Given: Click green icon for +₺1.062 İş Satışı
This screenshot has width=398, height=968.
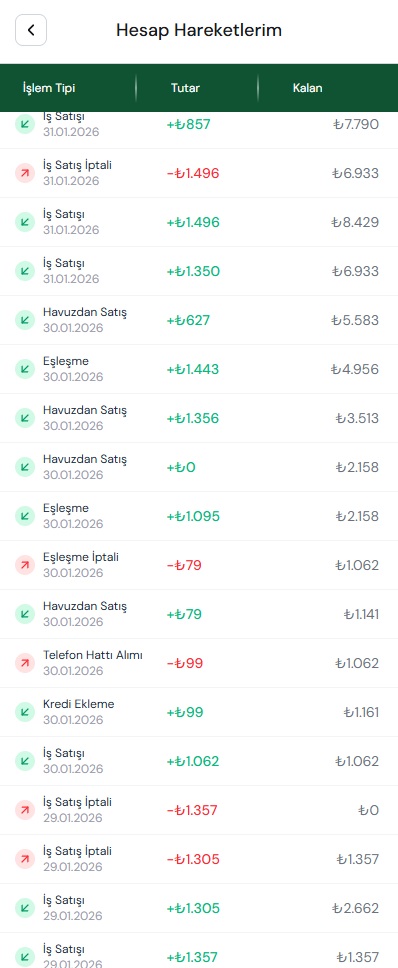Looking at the screenshot, I should coord(25,761).
